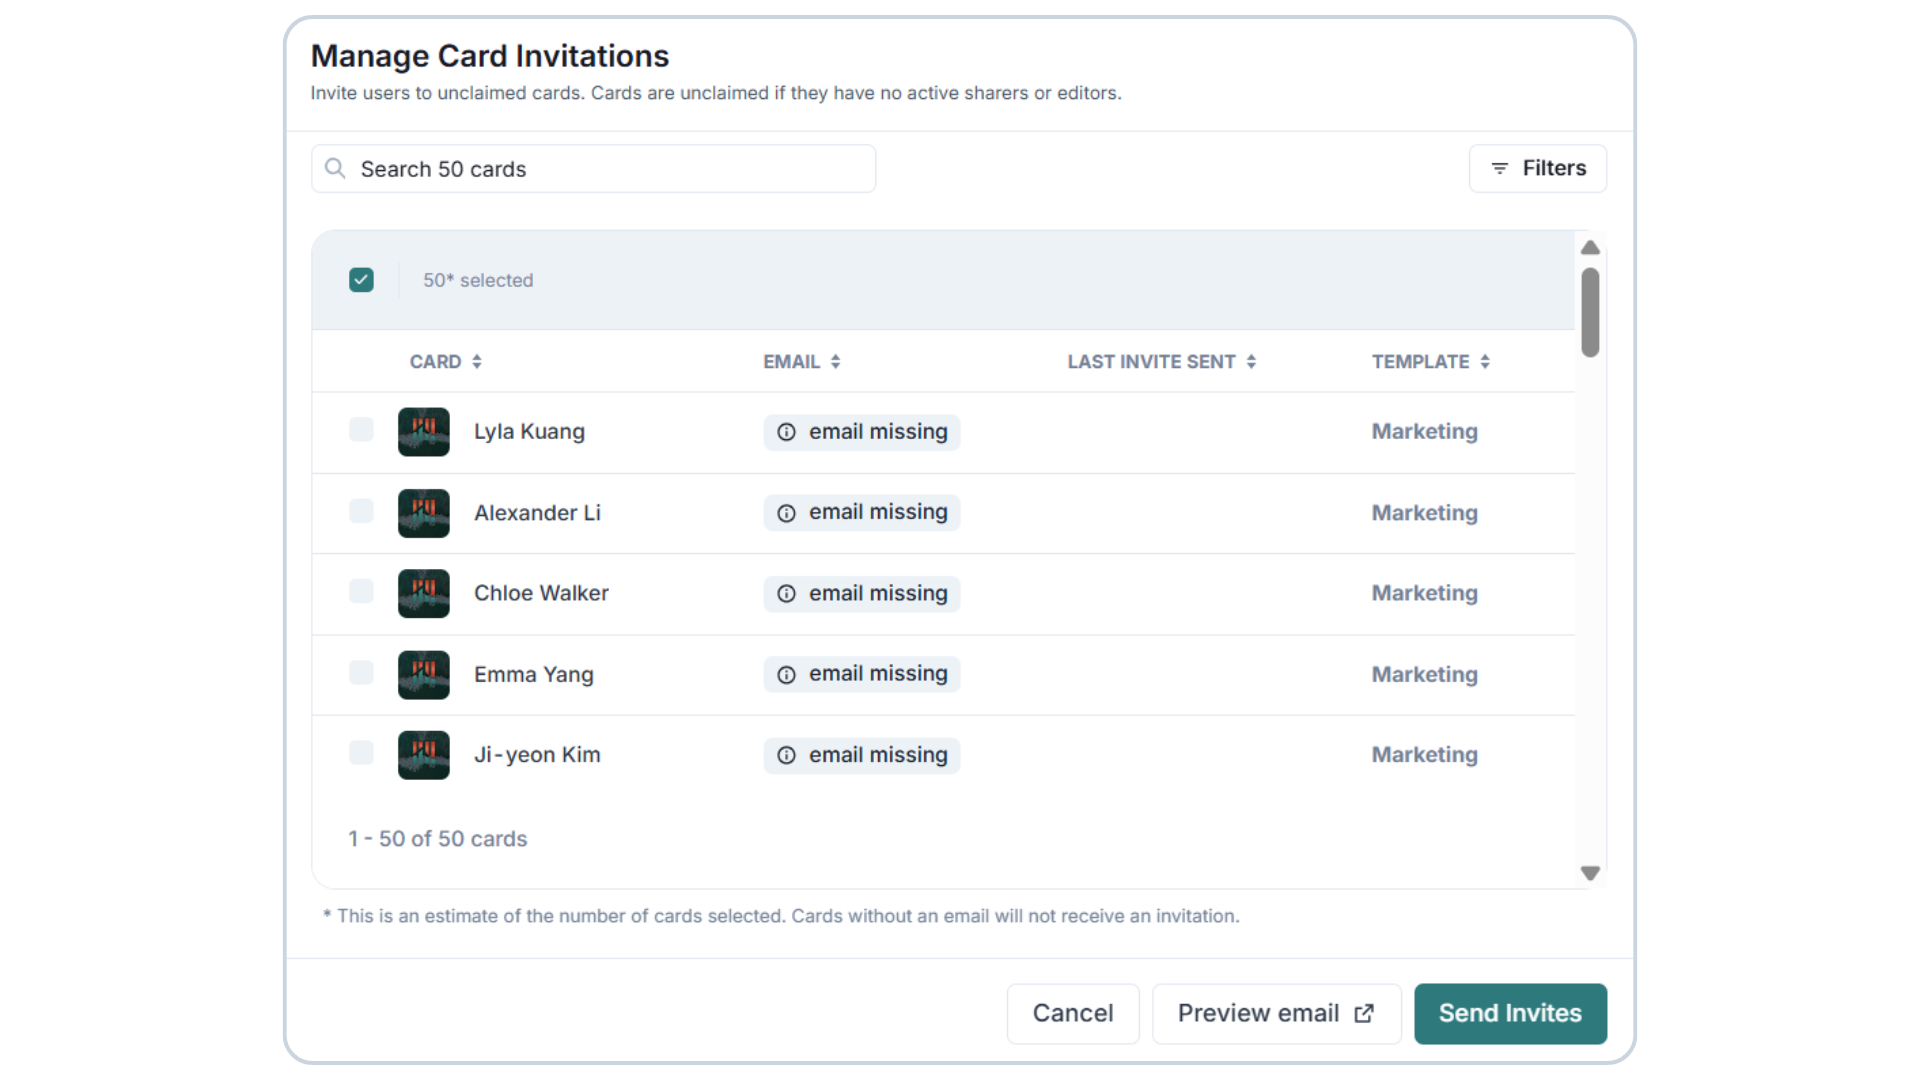Click info icon in Emma Yang's email badge
1920x1080 pixels.
pyautogui.click(x=787, y=675)
